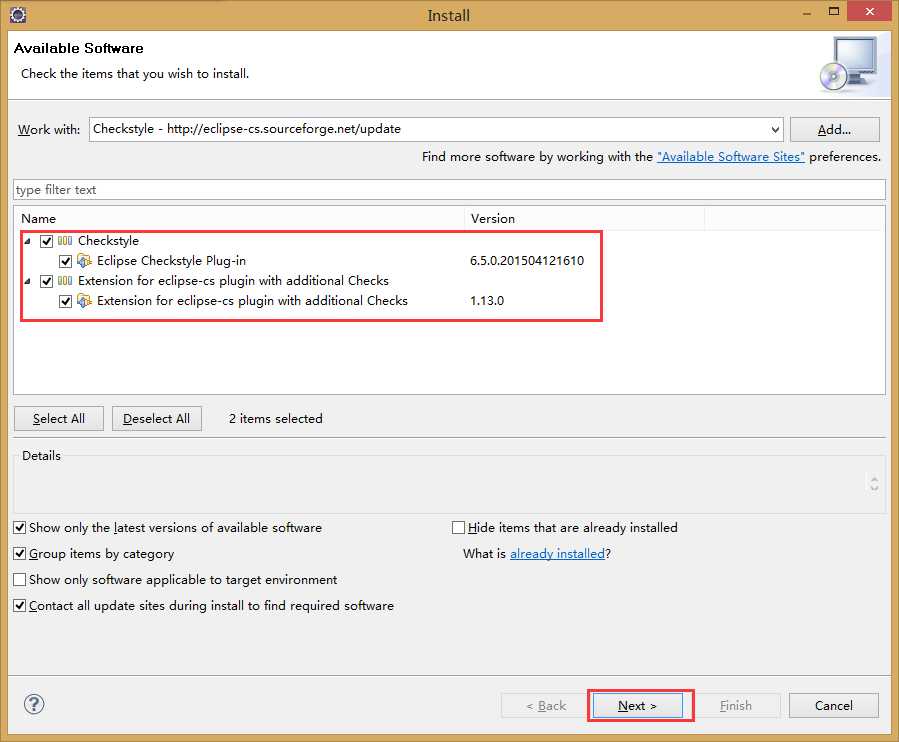The height and width of the screenshot is (742, 899).
Task: Enable Show only software applicable to target environment
Action: click(x=19, y=580)
